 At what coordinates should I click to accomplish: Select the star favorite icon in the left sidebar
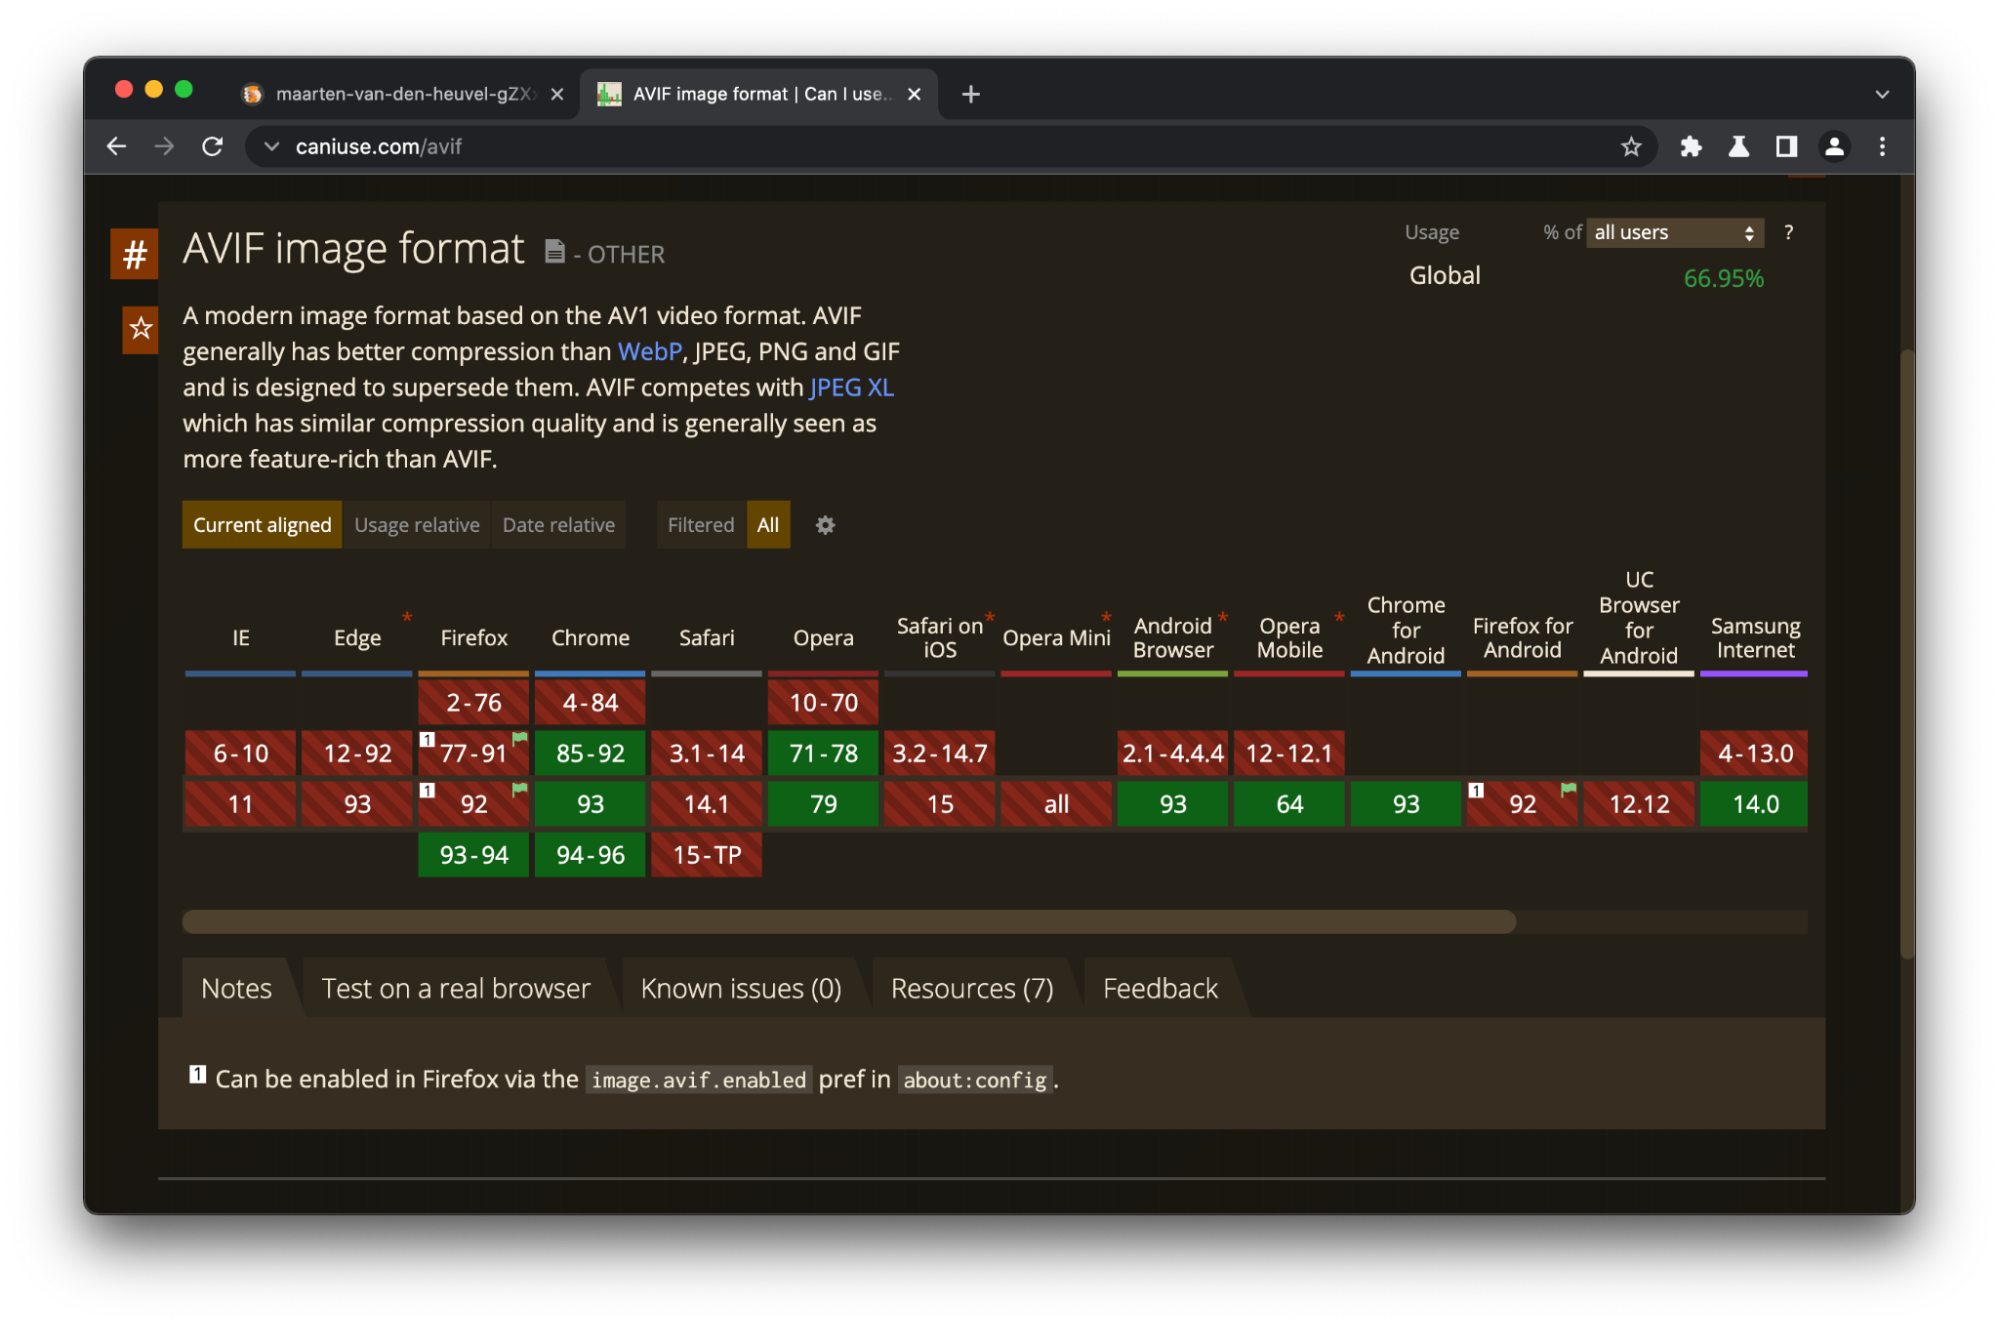141,328
